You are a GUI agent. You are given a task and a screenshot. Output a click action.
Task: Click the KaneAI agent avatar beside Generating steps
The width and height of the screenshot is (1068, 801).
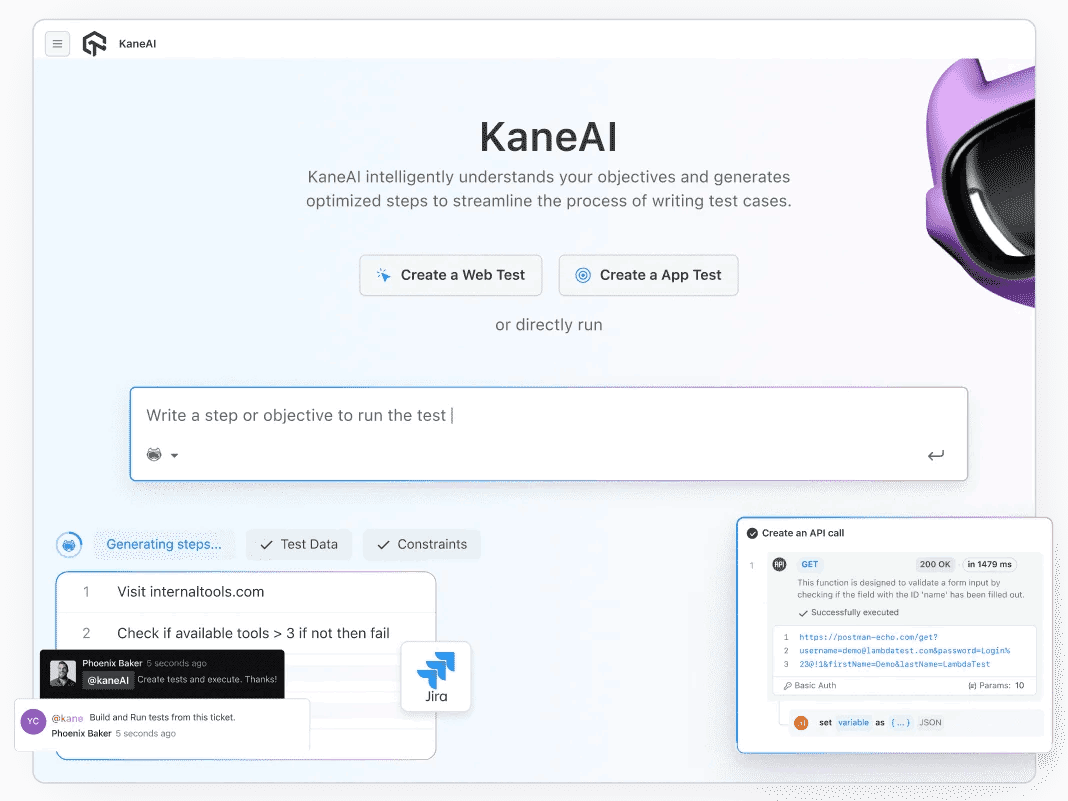click(x=69, y=545)
